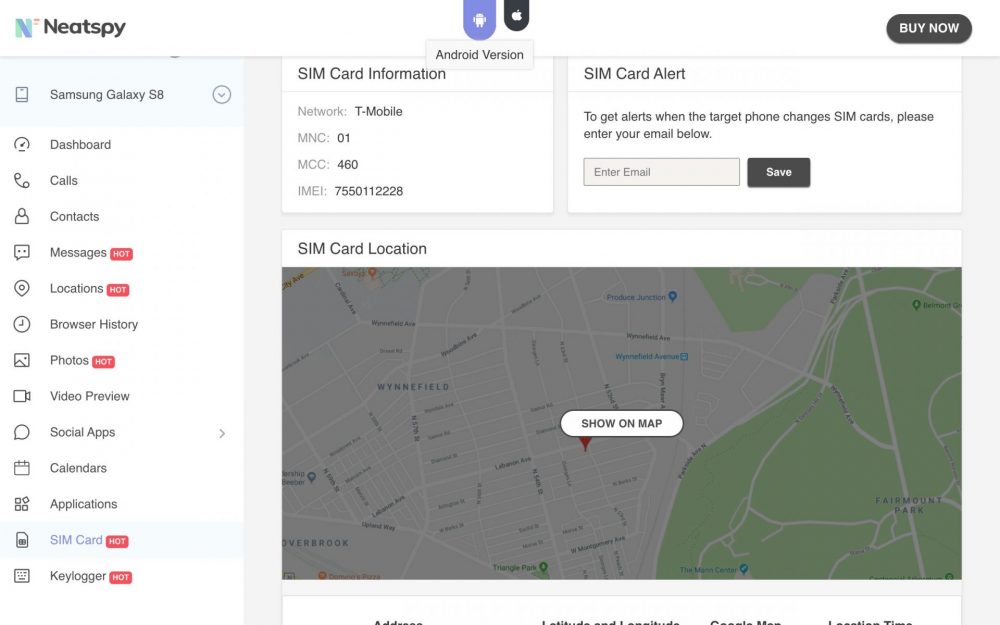Click the Keylogger keyboard icon
Viewport: 1000px width, 625px height.
[x=22, y=576]
